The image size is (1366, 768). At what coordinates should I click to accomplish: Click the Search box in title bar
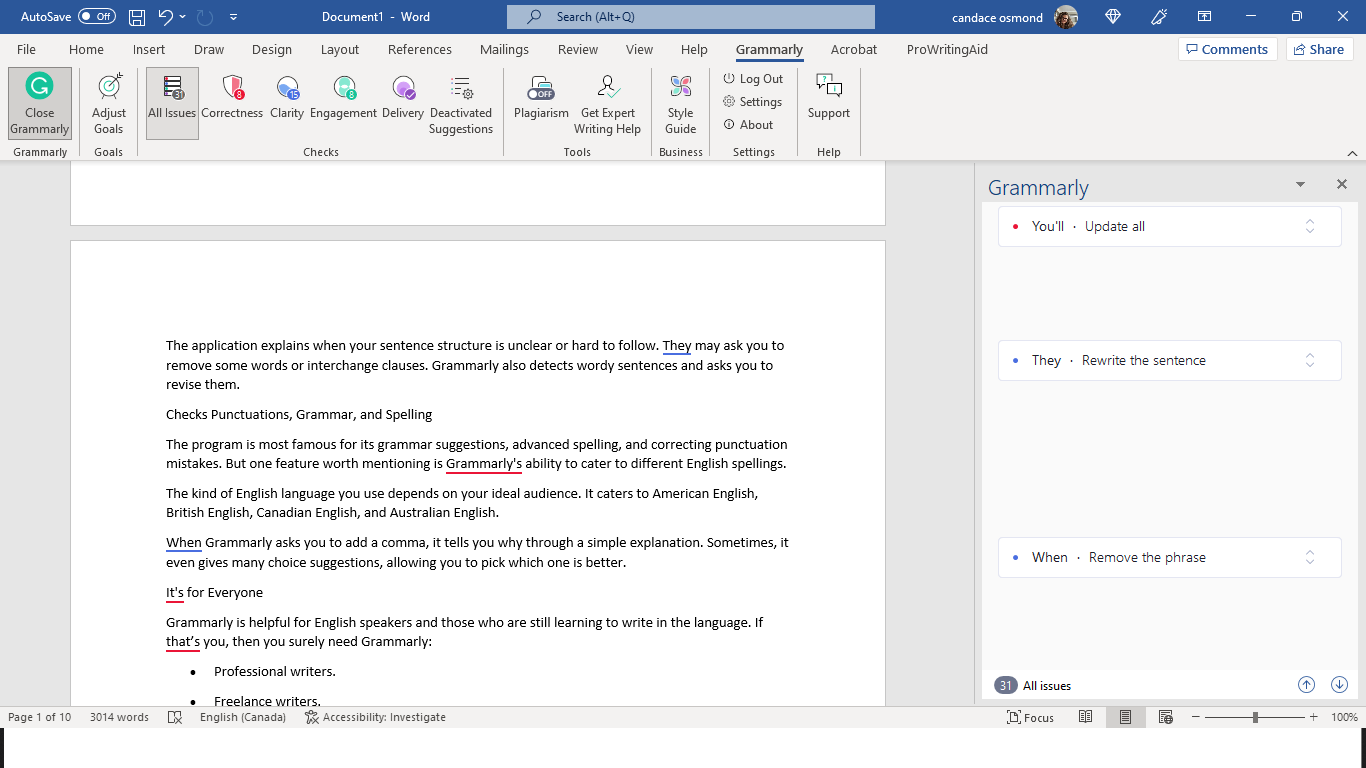(690, 17)
